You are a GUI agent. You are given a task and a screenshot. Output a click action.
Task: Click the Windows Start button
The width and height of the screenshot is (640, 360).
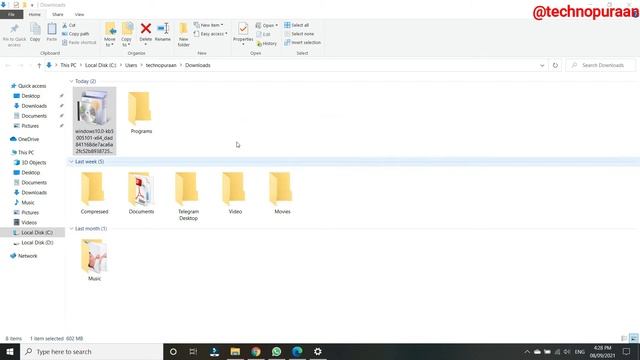click(x=10, y=351)
